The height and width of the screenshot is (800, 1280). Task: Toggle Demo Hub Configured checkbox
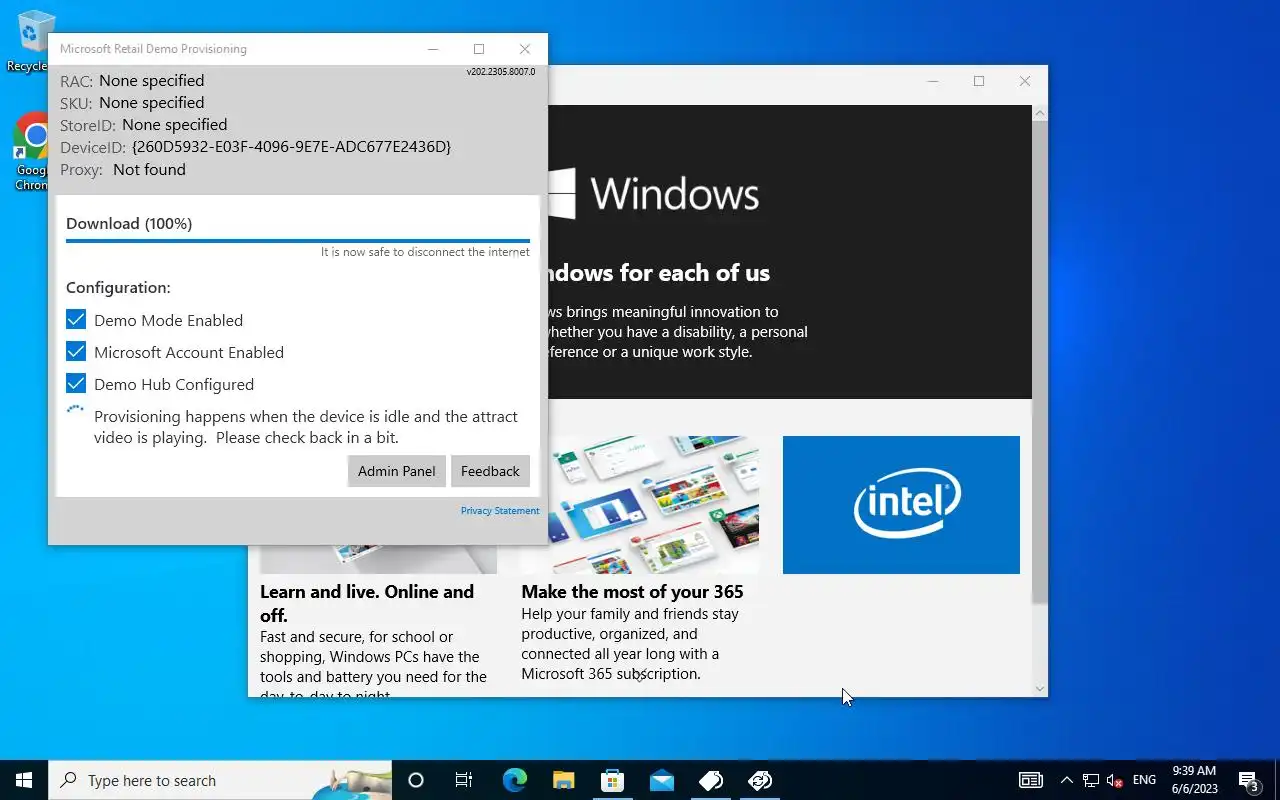[x=76, y=384]
